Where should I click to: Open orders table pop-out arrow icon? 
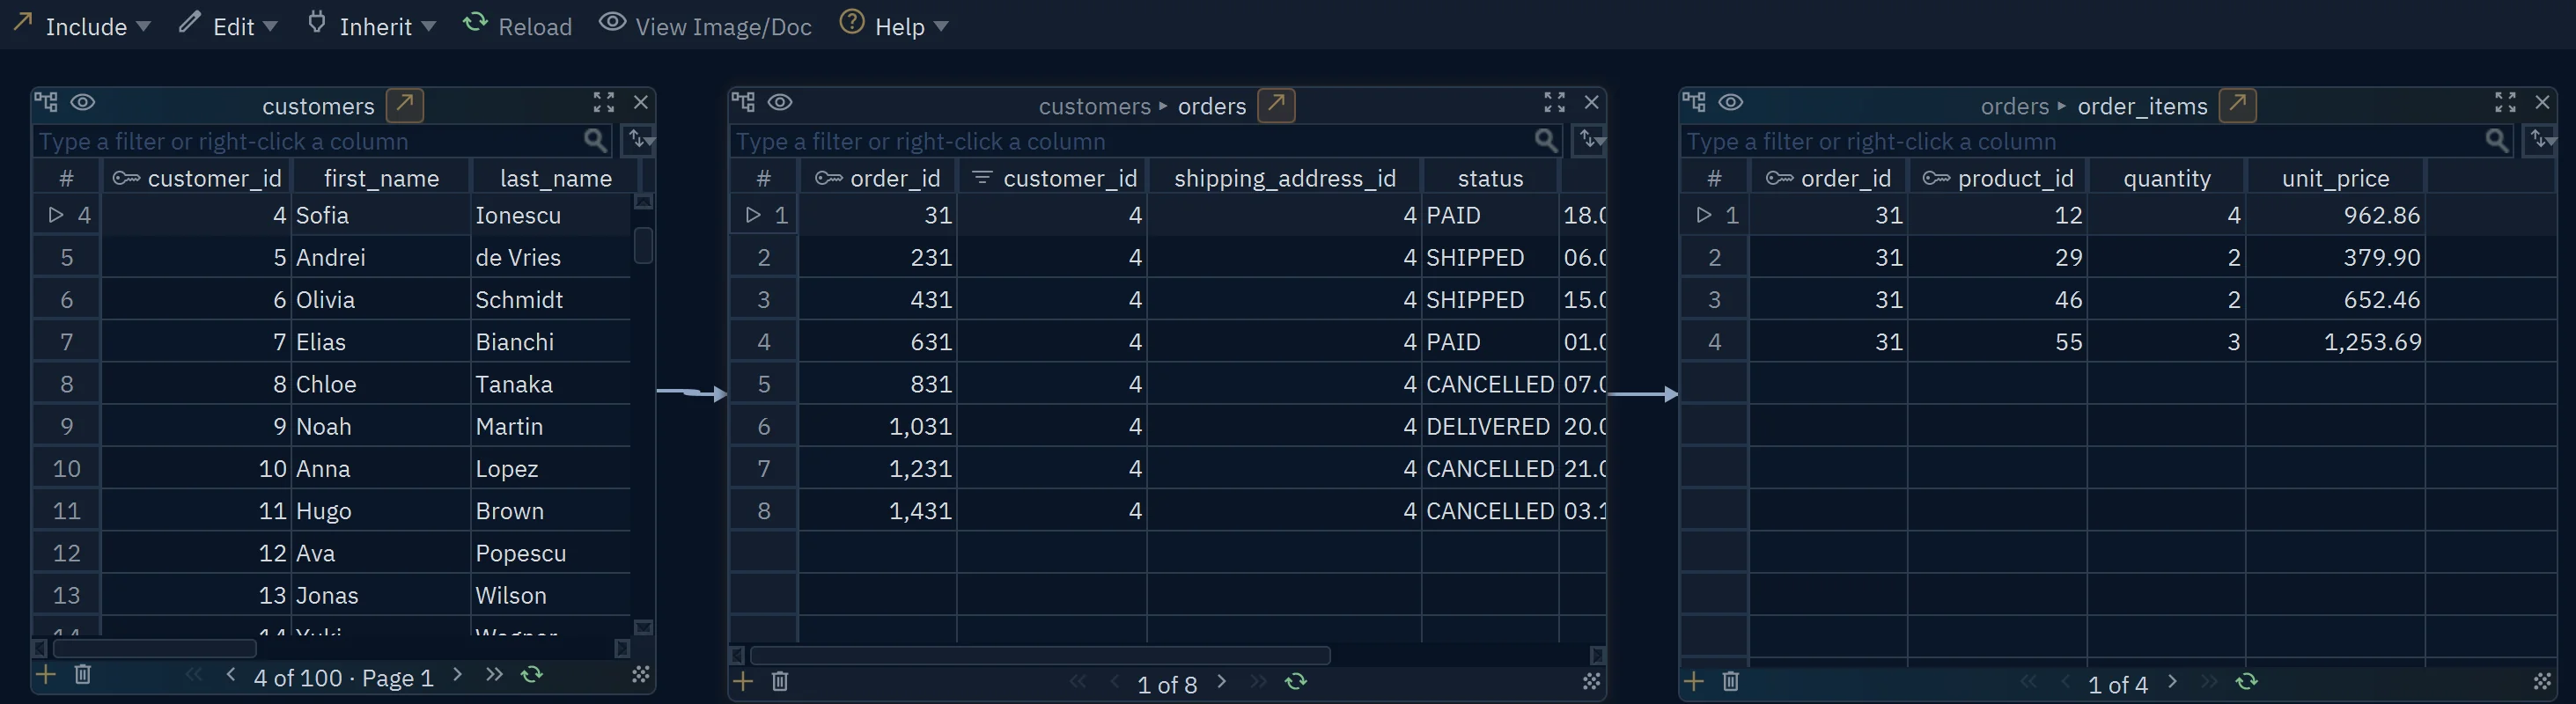[1276, 105]
